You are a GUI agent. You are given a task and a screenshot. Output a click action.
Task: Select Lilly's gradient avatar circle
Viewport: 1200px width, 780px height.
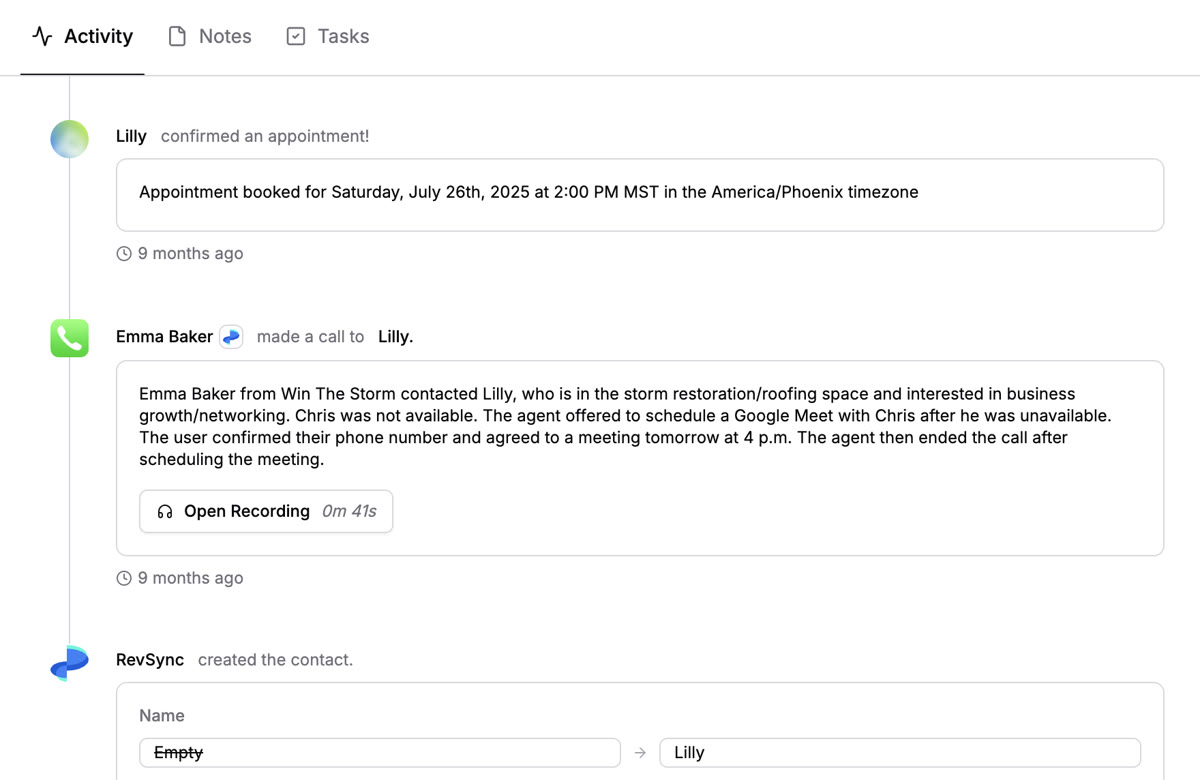(68, 139)
